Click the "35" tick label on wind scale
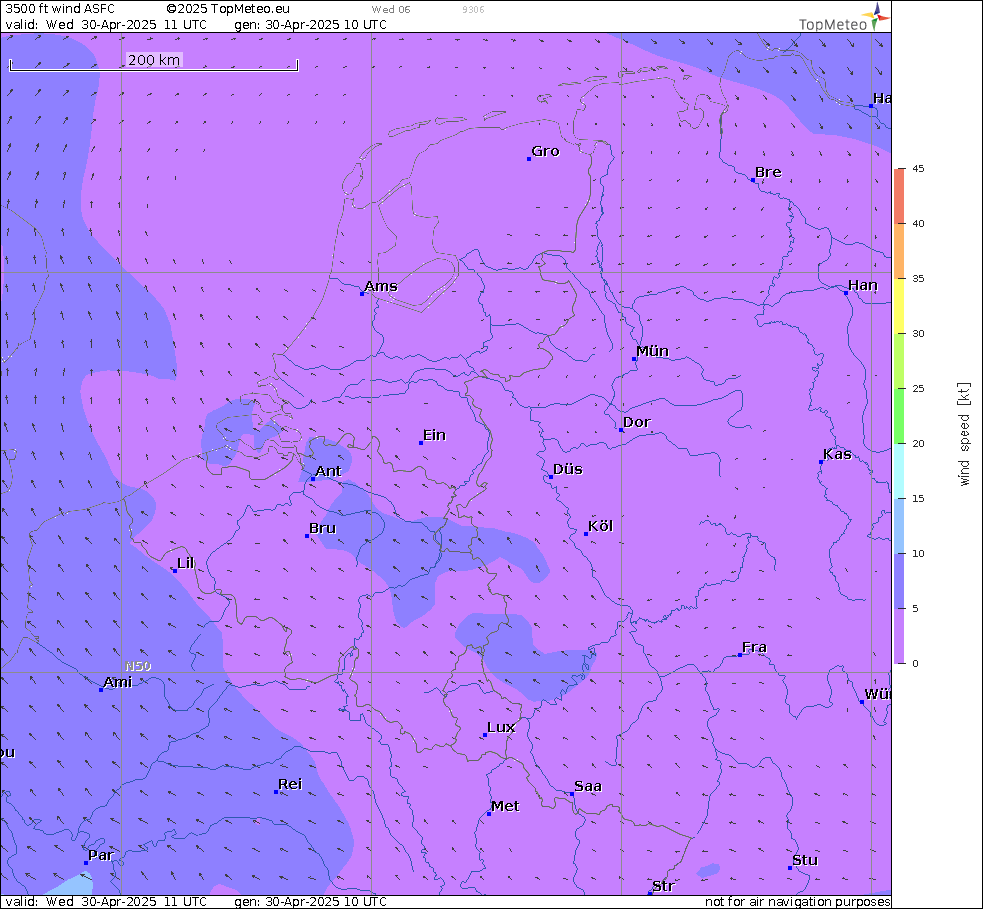The height and width of the screenshot is (909, 983). (918, 278)
